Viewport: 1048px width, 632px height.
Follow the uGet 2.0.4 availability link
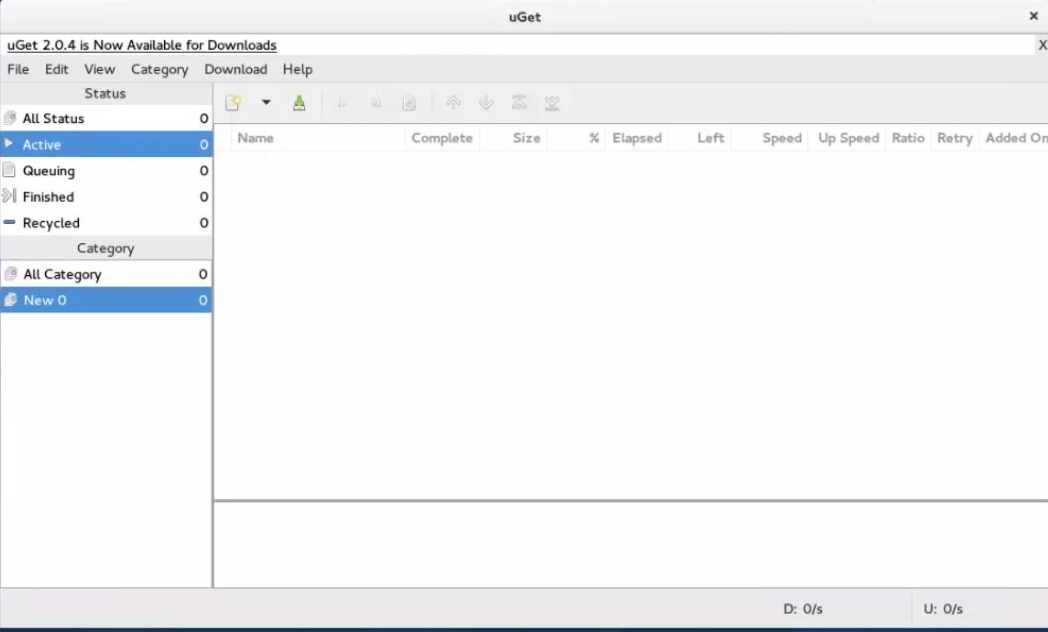point(142,45)
